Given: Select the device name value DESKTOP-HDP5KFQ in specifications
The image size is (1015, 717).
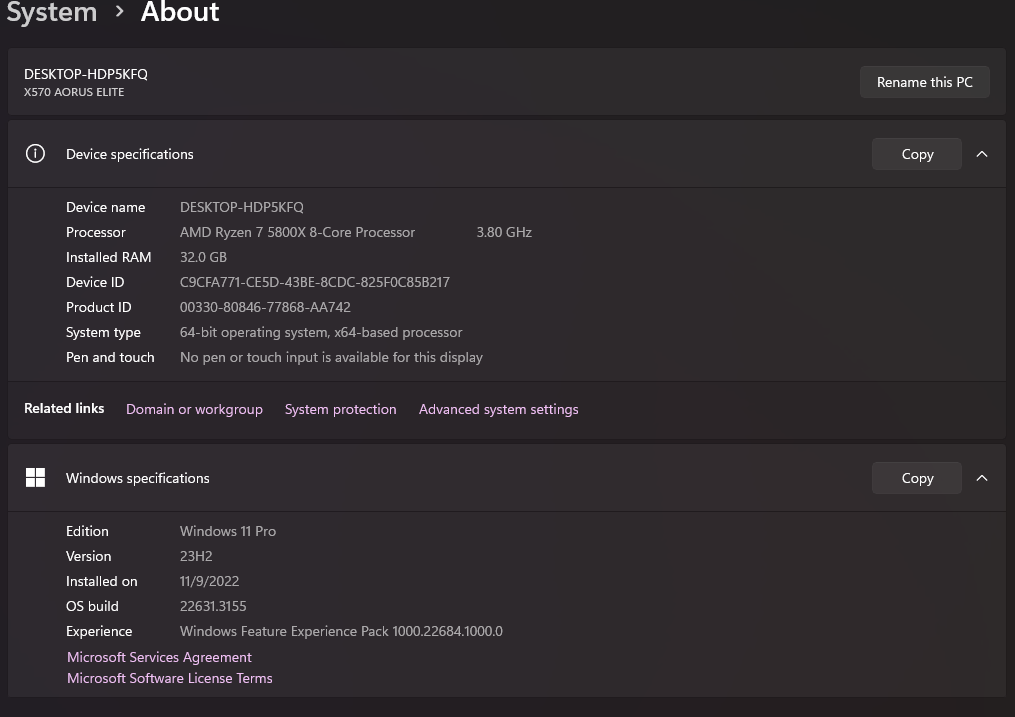Looking at the screenshot, I should [x=241, y=207].
